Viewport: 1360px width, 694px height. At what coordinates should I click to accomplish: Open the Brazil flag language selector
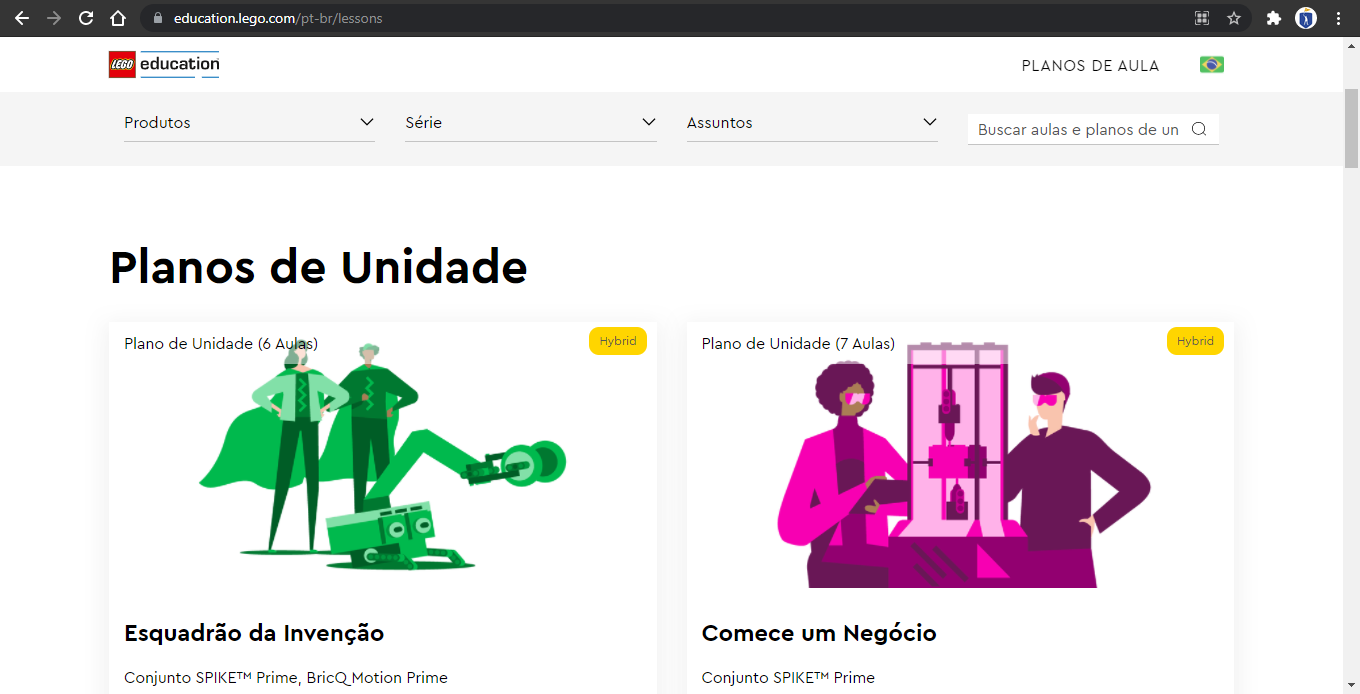click(x=1212, y=65)
